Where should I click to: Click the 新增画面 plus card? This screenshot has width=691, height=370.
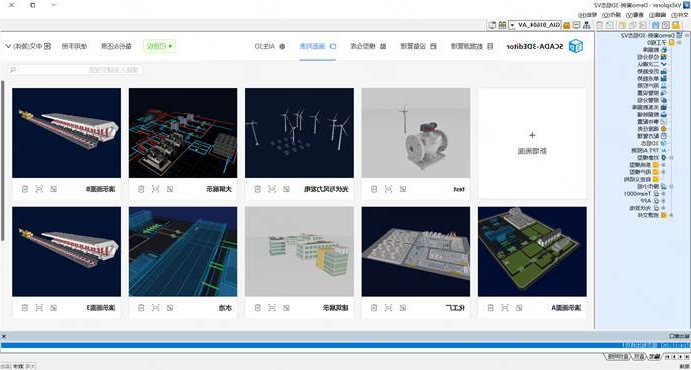click(532, 143)
